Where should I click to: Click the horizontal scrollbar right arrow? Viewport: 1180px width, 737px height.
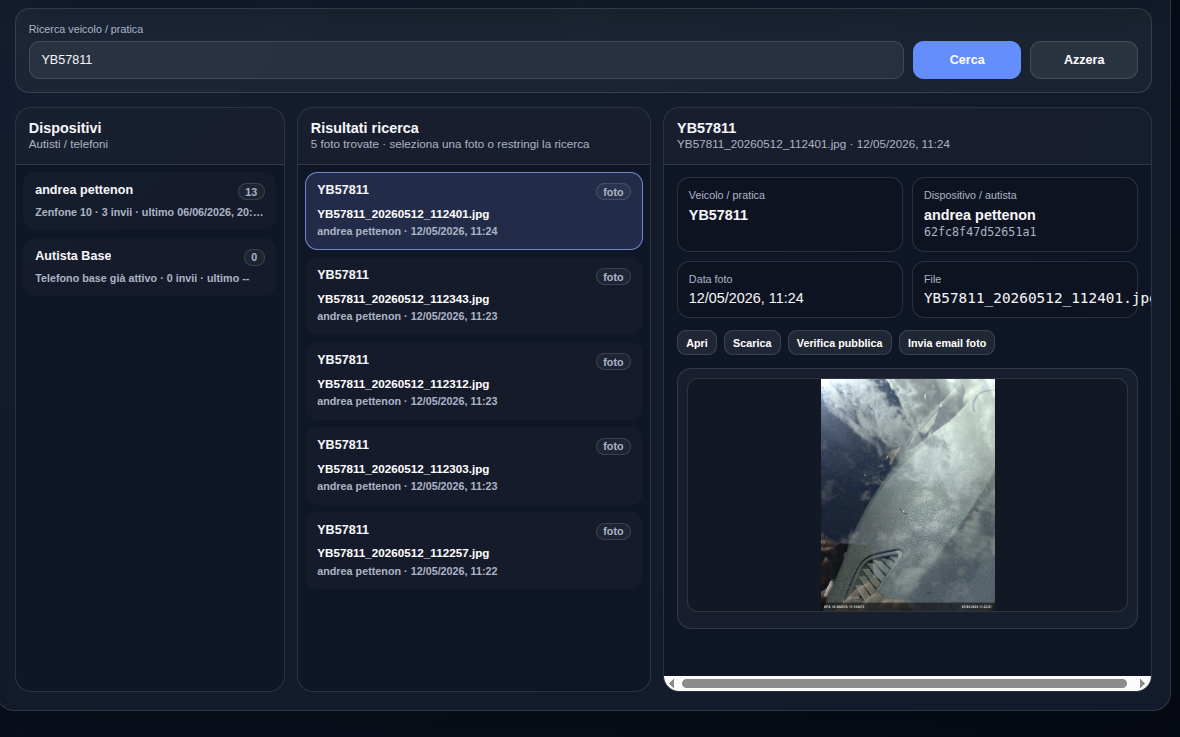click(1142, 684)
